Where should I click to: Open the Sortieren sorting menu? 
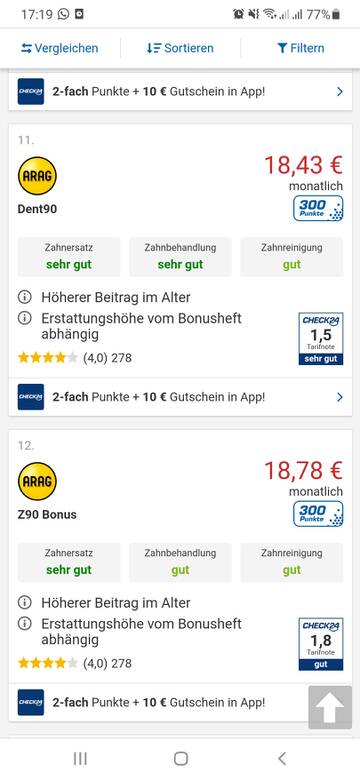[x=180, y=48]
